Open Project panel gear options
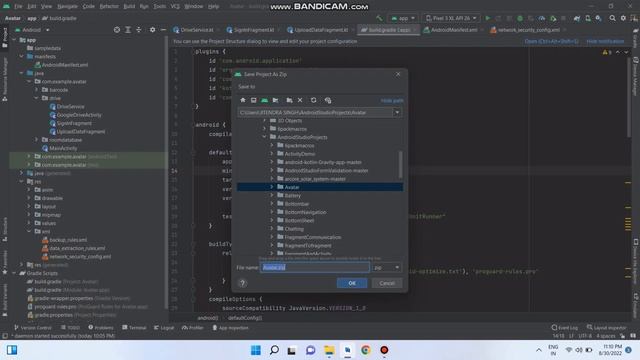The height and width of the screenshot is (360, 640). pos(152,30)
